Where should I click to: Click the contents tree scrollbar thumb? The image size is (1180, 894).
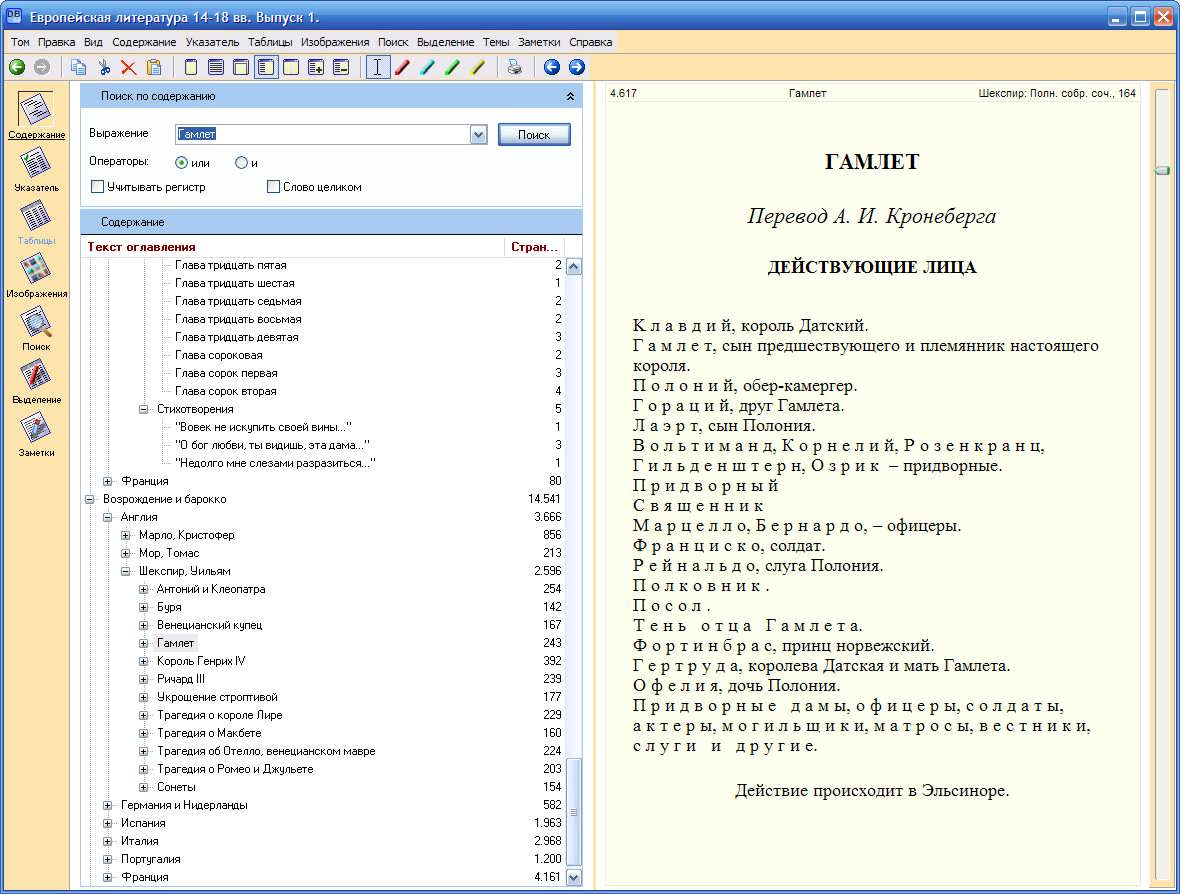(573, 813)
